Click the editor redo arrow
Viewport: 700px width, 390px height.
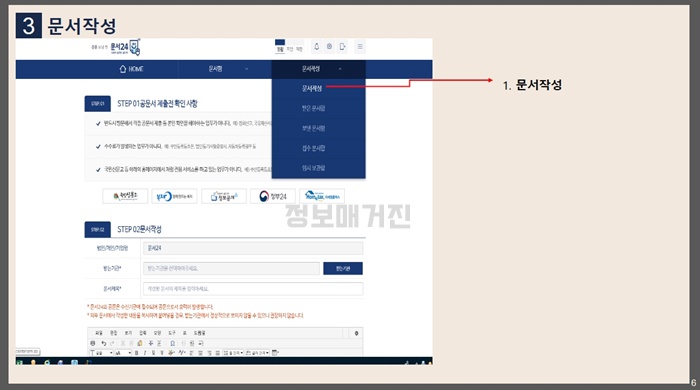click(112, 343)
